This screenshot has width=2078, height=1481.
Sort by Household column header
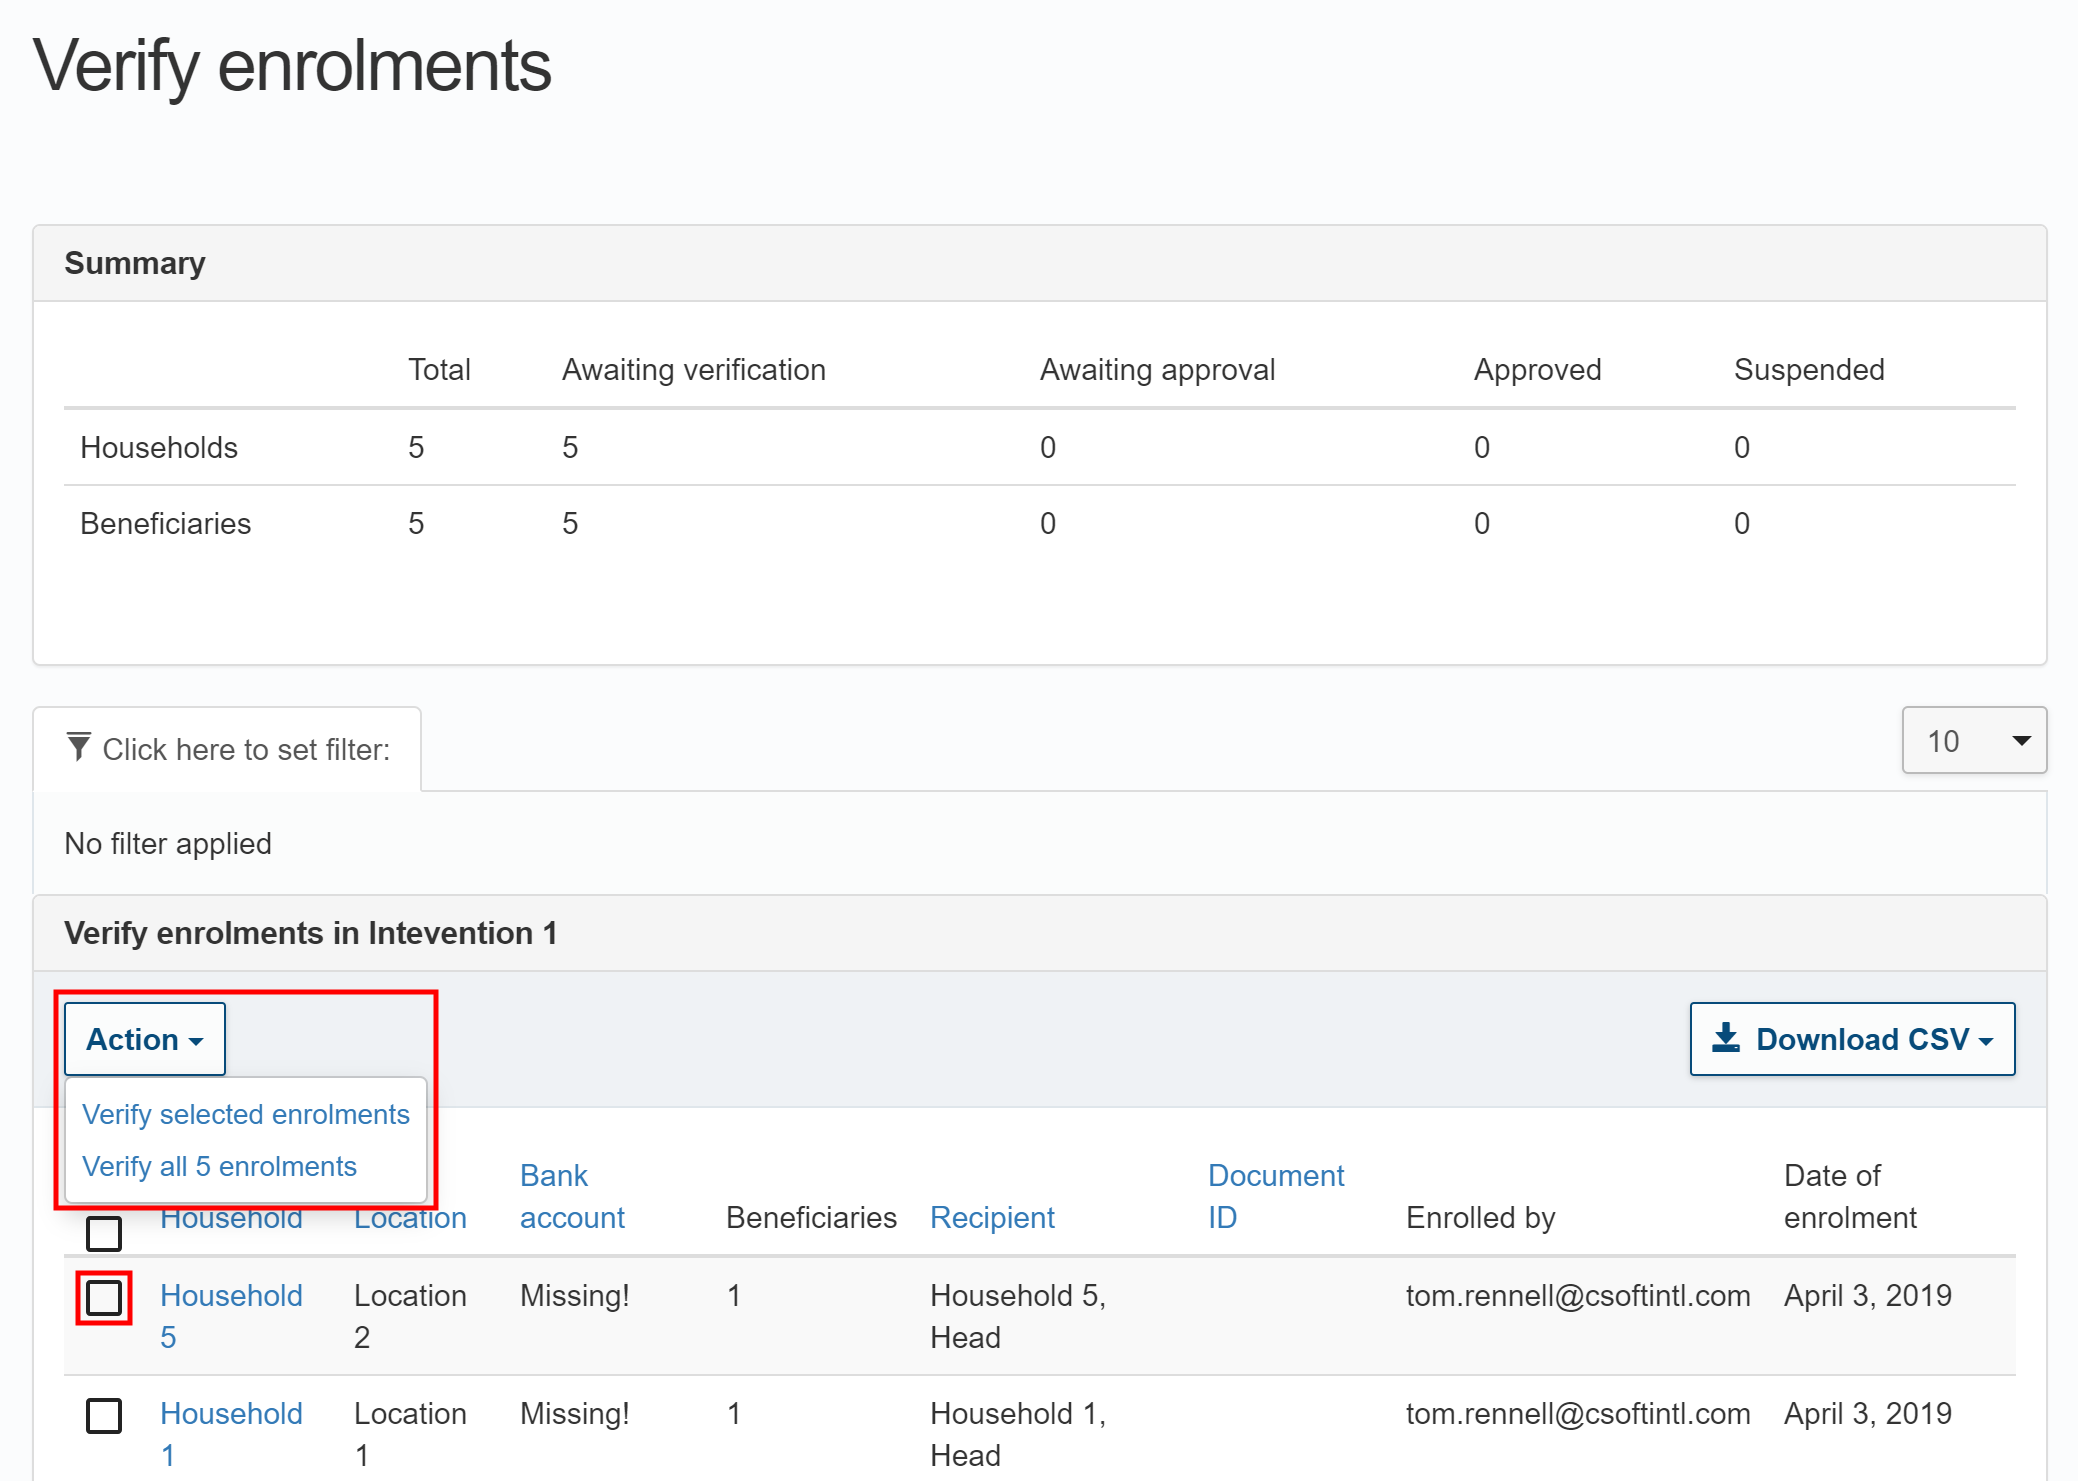(x=231, y=1222)
